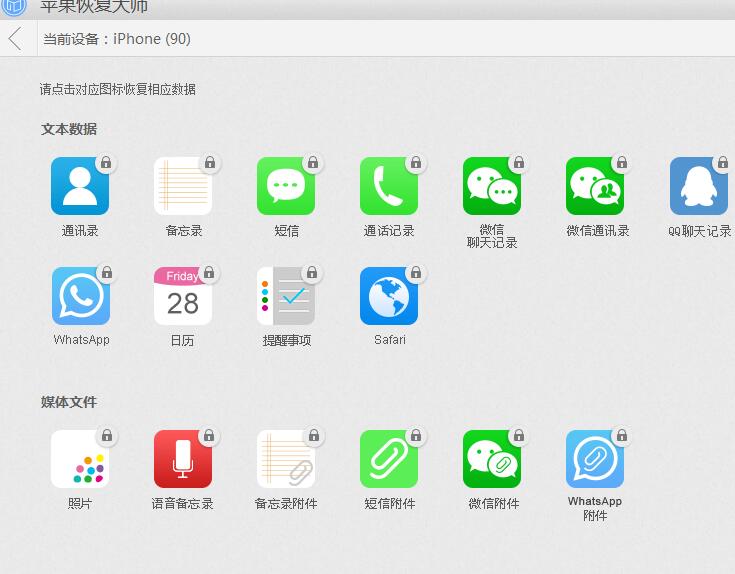Open the 照片 photos icon
The width and height of the screenshot is (735, 574).
point(80,459)
